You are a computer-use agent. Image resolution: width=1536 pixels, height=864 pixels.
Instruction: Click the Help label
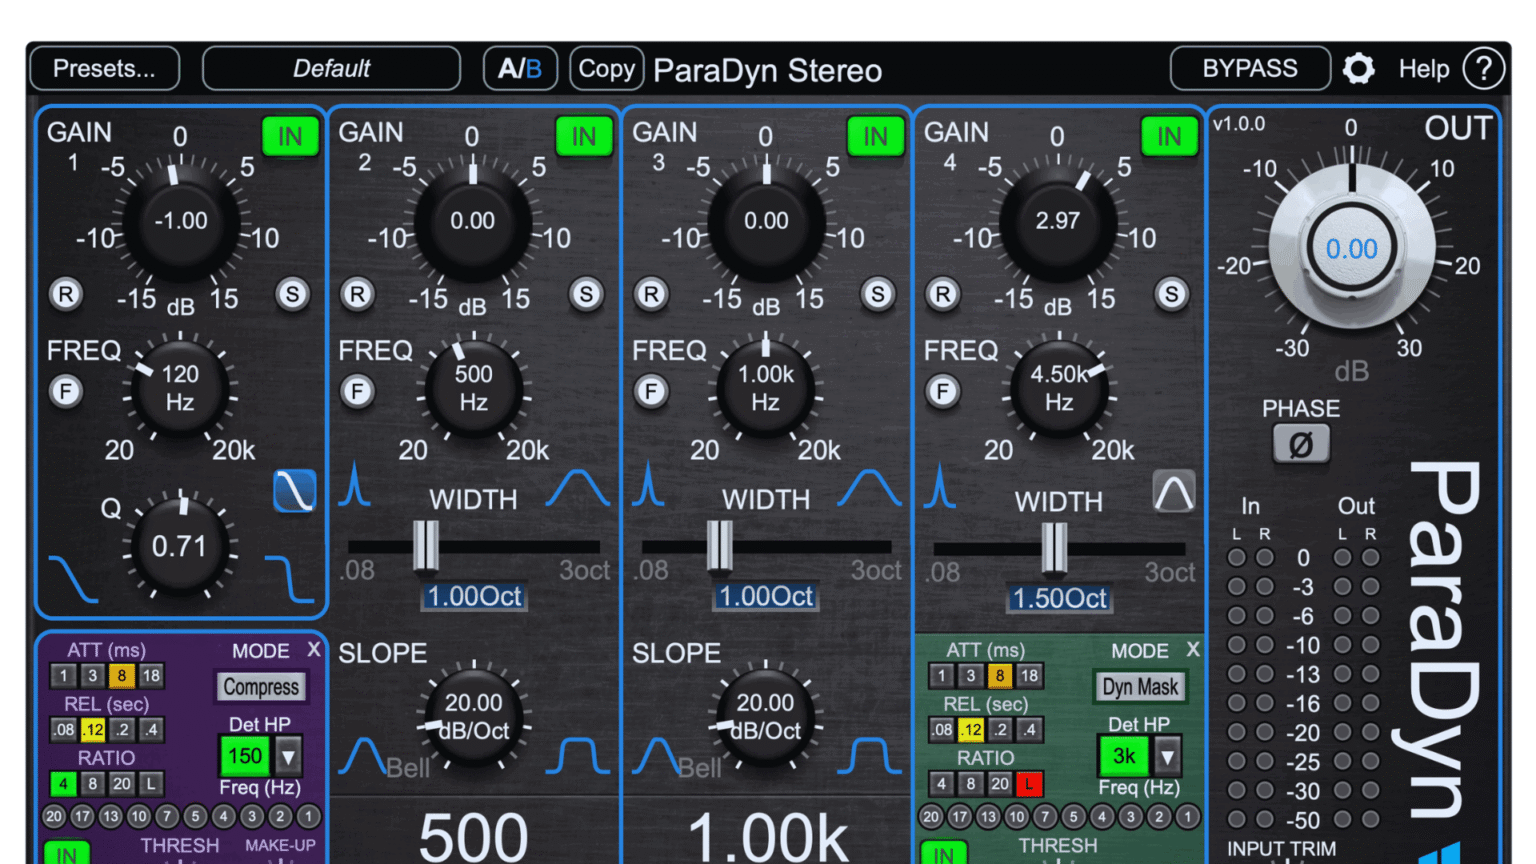(x=1424, y=69)
